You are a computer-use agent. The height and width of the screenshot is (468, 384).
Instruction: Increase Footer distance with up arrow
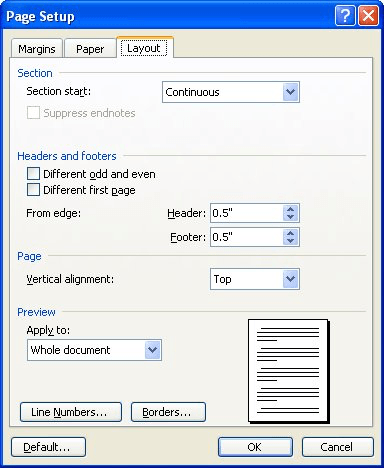pos(290,233)
